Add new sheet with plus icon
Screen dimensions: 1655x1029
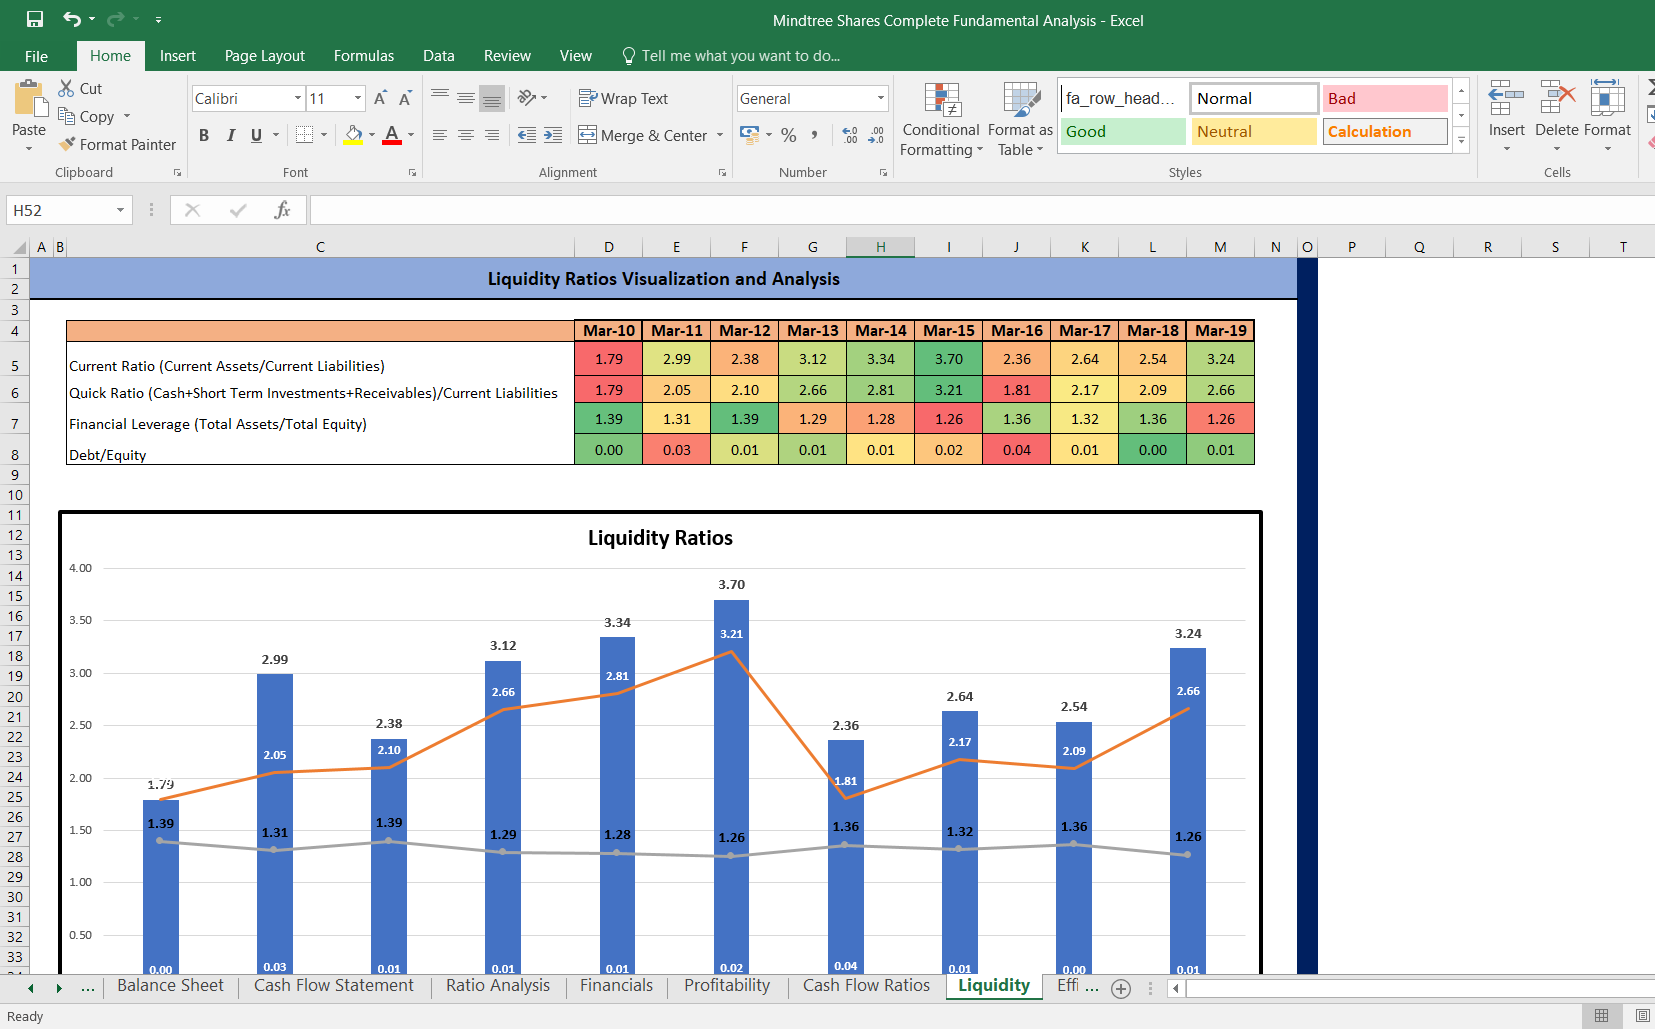pyautogui.click(x=1121, y=988)
